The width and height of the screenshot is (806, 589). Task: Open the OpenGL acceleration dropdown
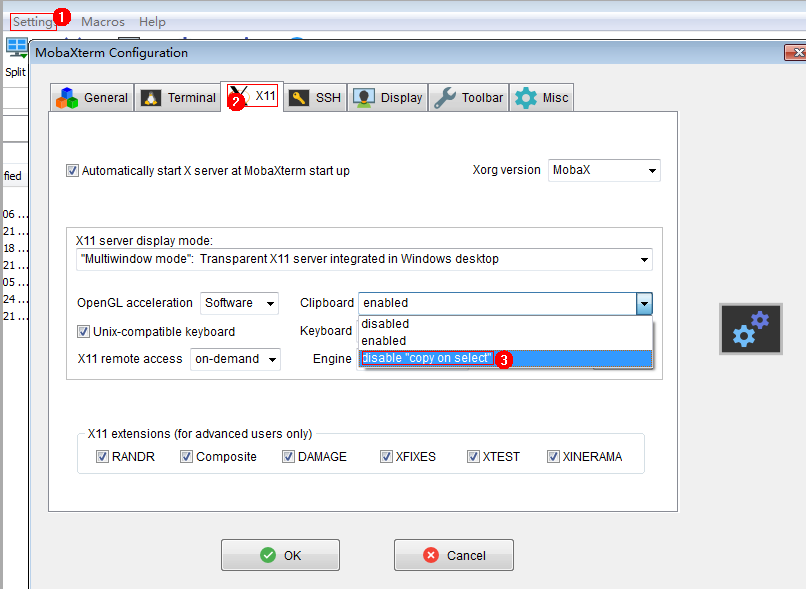(x=240, y=303)
